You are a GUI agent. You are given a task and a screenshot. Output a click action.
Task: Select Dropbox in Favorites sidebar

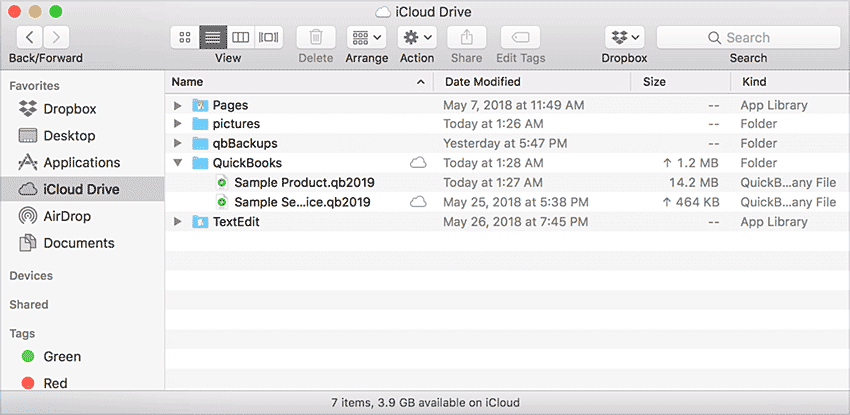click(x=82, y=109)
